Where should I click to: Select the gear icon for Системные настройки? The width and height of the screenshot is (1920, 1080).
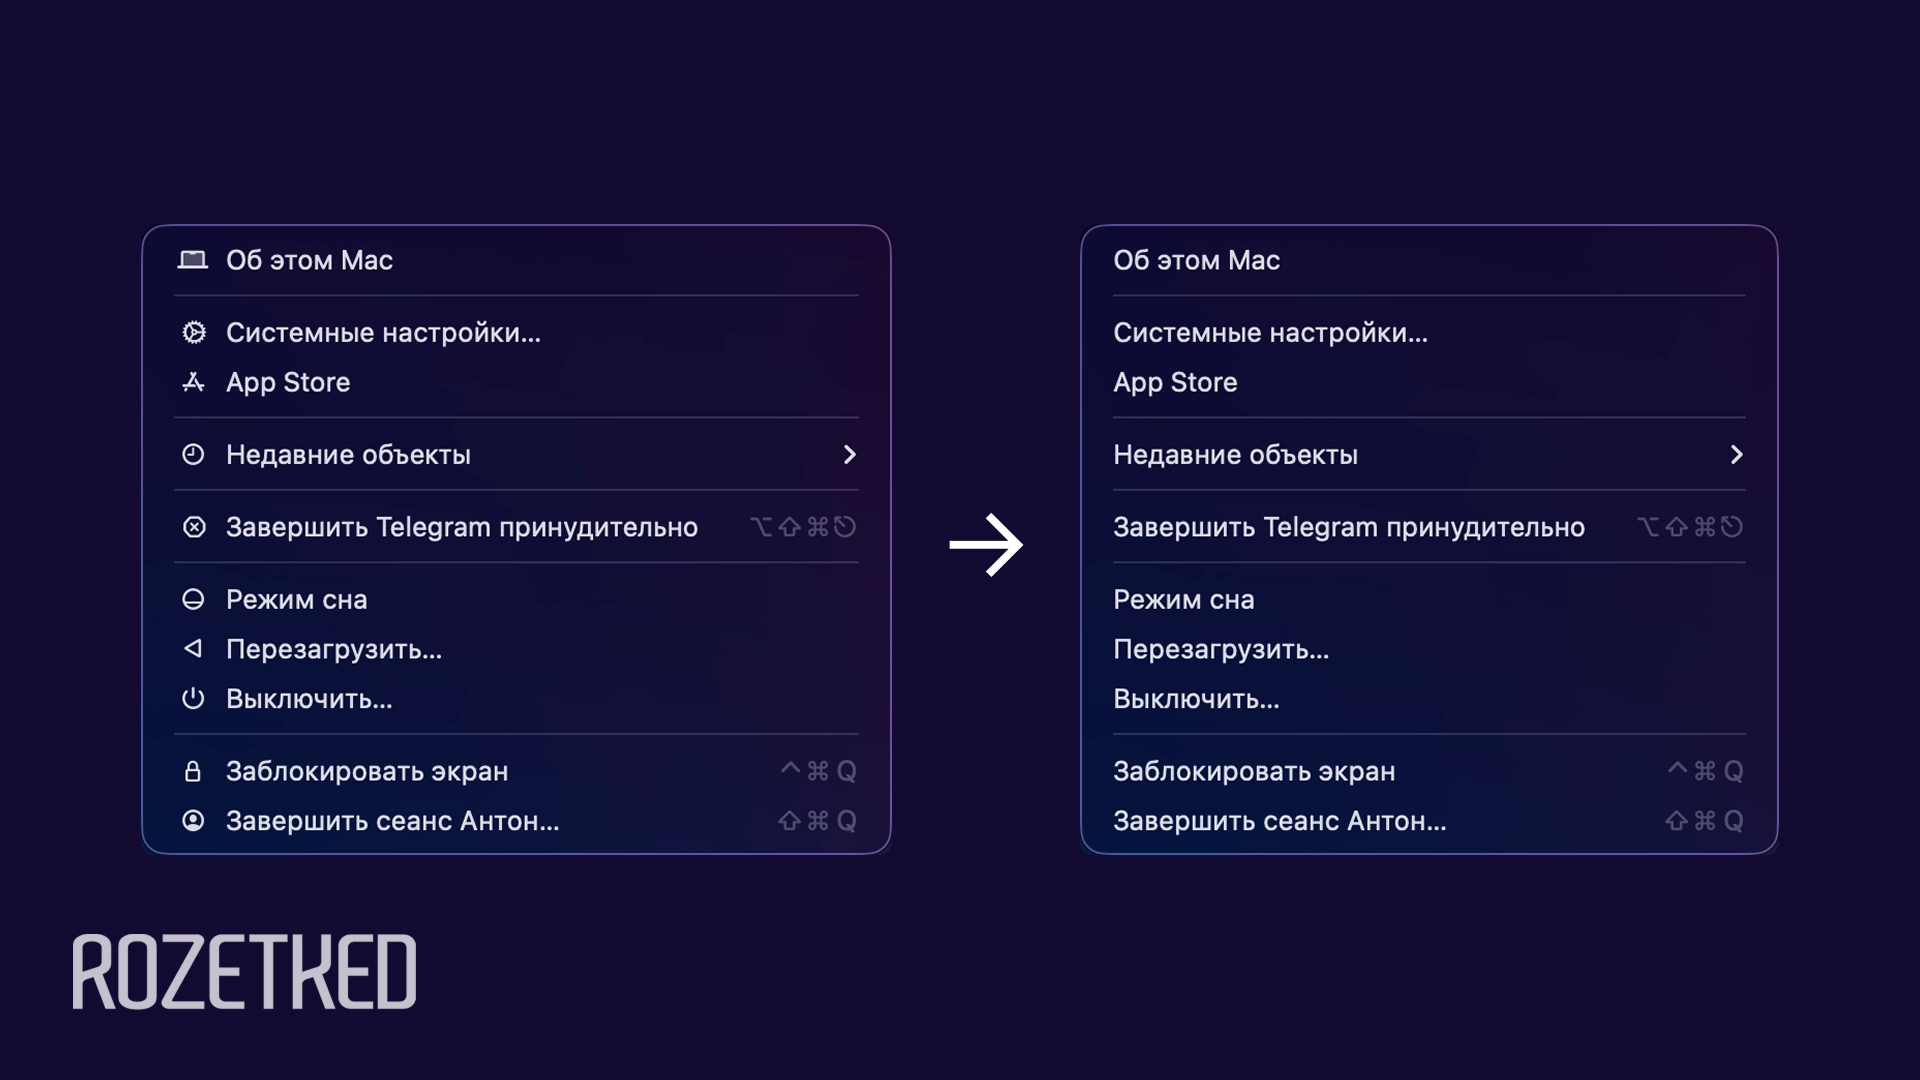[x=194, y=332]
